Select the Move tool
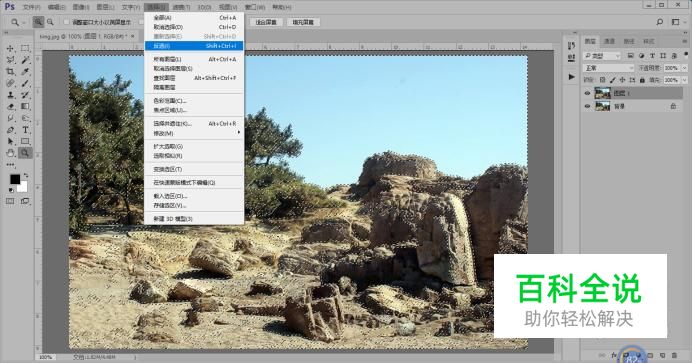 (x=11, y=48)
